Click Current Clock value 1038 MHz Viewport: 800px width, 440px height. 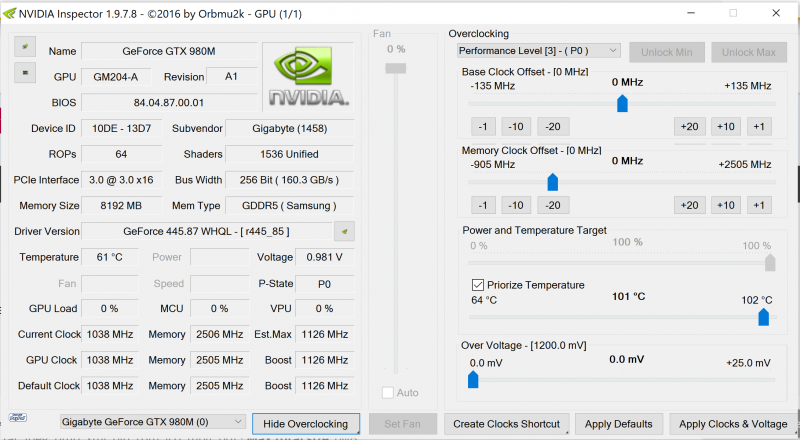(110, 334)
